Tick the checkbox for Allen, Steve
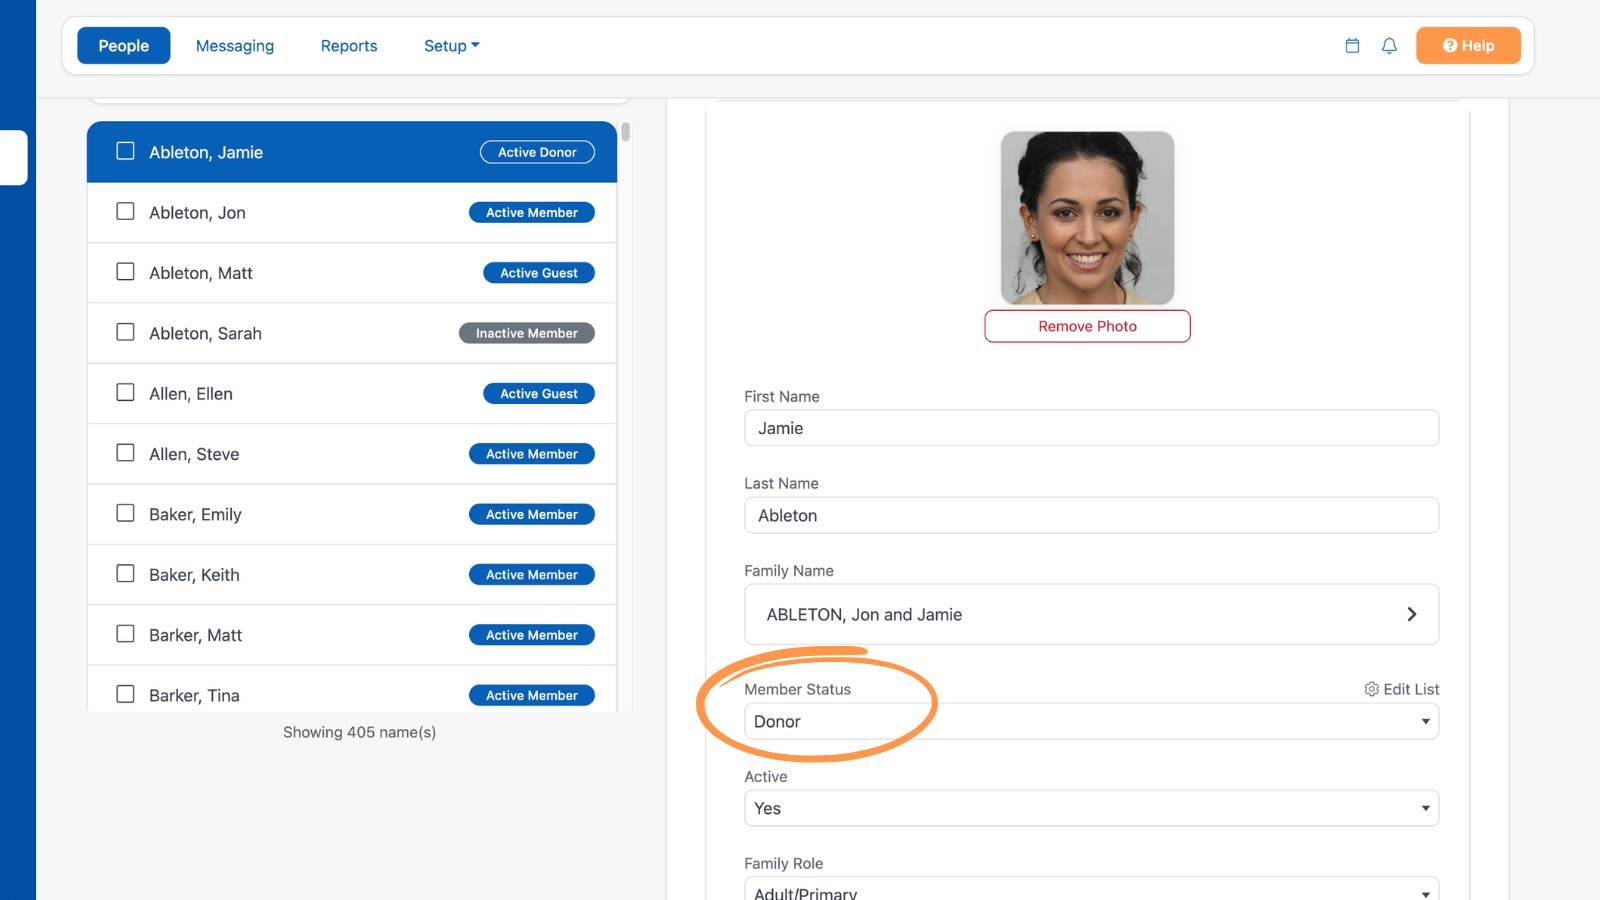Viewport: 1600px width, 900px height. pyautogui.click(x=125, y=452)
